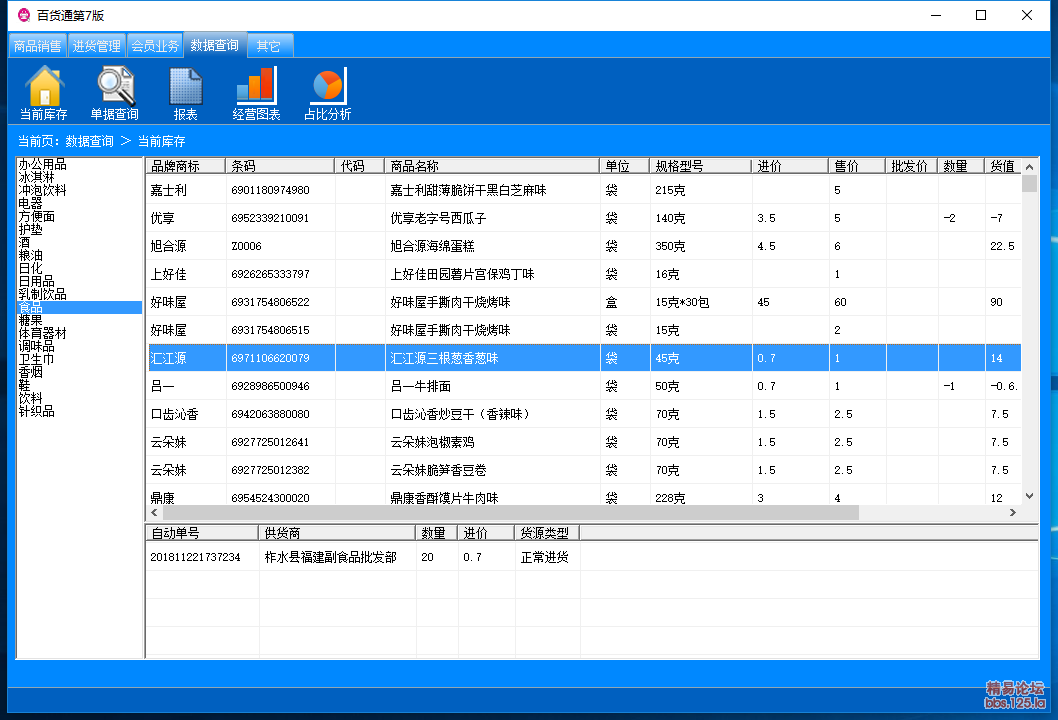Click the horizontal scrollbar left arrow
This screenshot has width=1058, height=720.
pyautogui.click(x=155, y=513)
